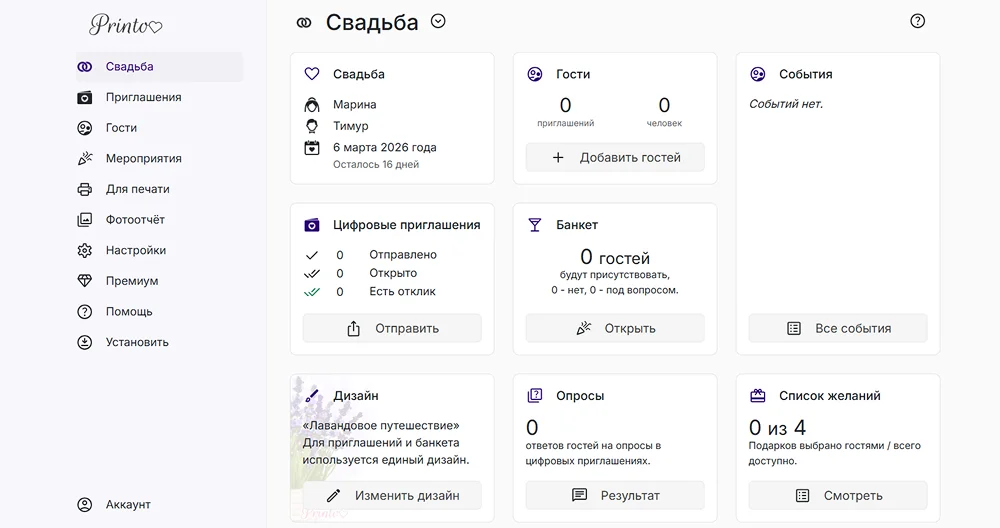Open Мероприятия from sidebar
The height and width of the screenshot is (528, 1000).
click(143, 158)
